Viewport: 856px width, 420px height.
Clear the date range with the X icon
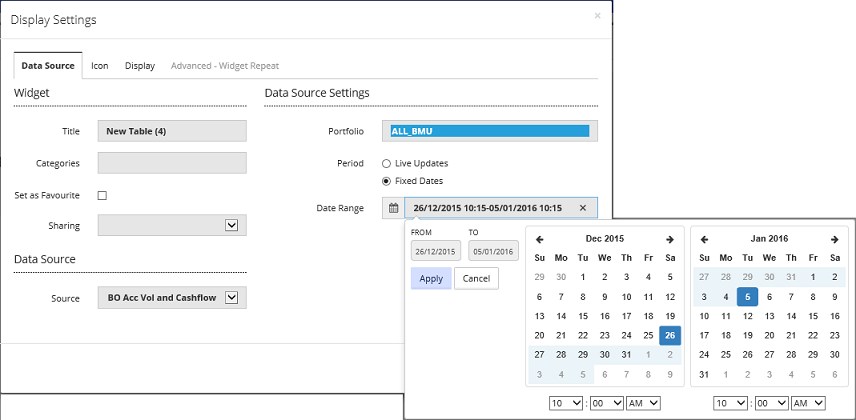[582, 208]
